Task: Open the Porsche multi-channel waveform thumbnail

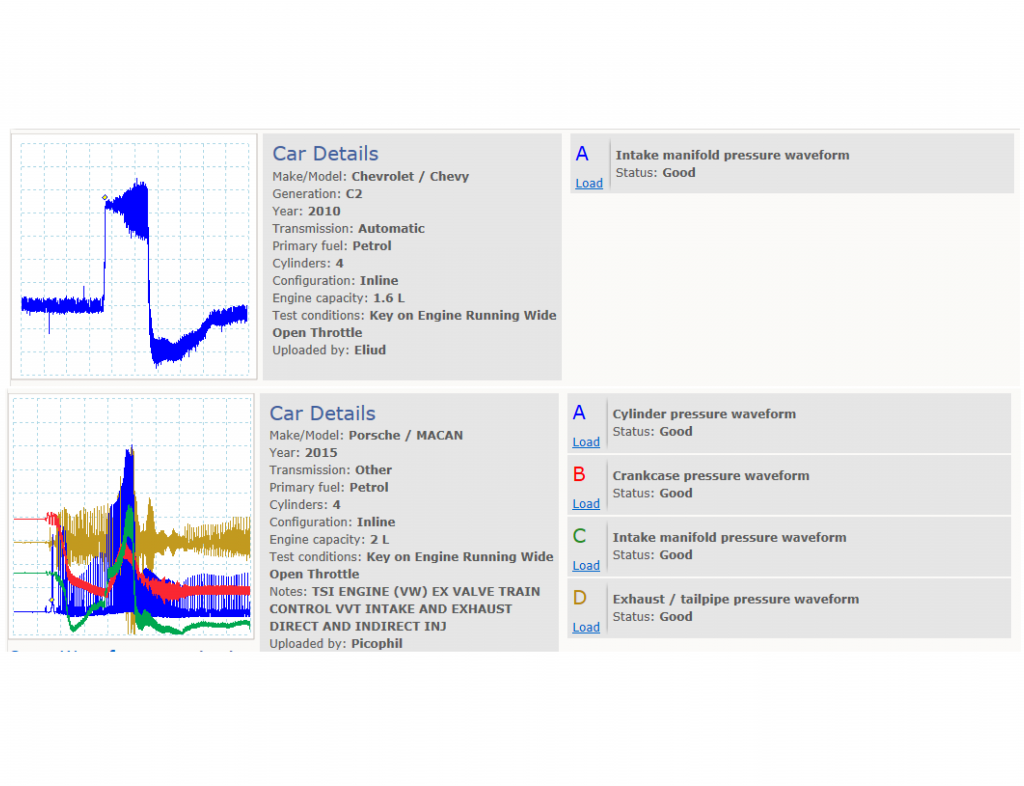Action: tap(131, 516)
